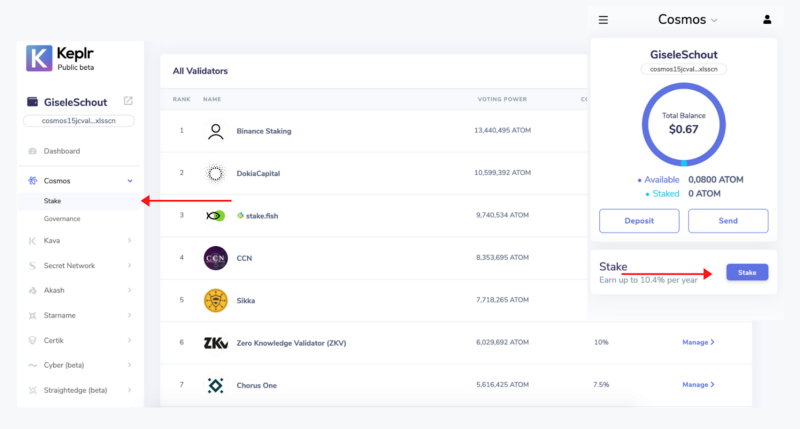This screenshot has width=800, height=429.
Task: Expand the Cyber (beta) chevron
Action: tap(130, 365)
